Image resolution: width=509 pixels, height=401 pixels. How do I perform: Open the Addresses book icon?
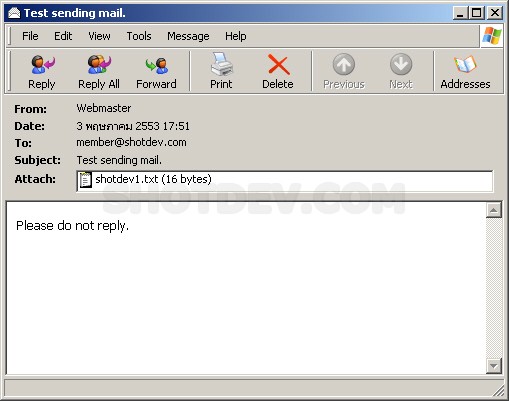465,65
